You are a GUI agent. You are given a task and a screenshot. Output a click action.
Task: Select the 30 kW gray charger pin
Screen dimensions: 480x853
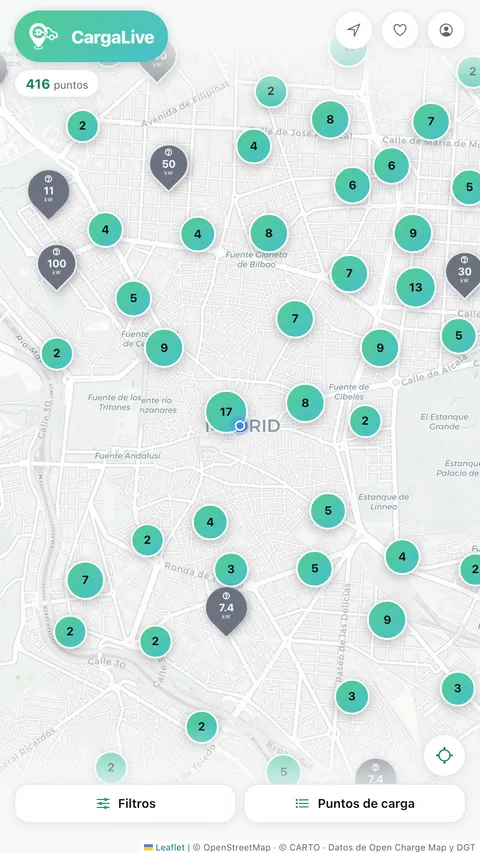(x=464, y=274)
